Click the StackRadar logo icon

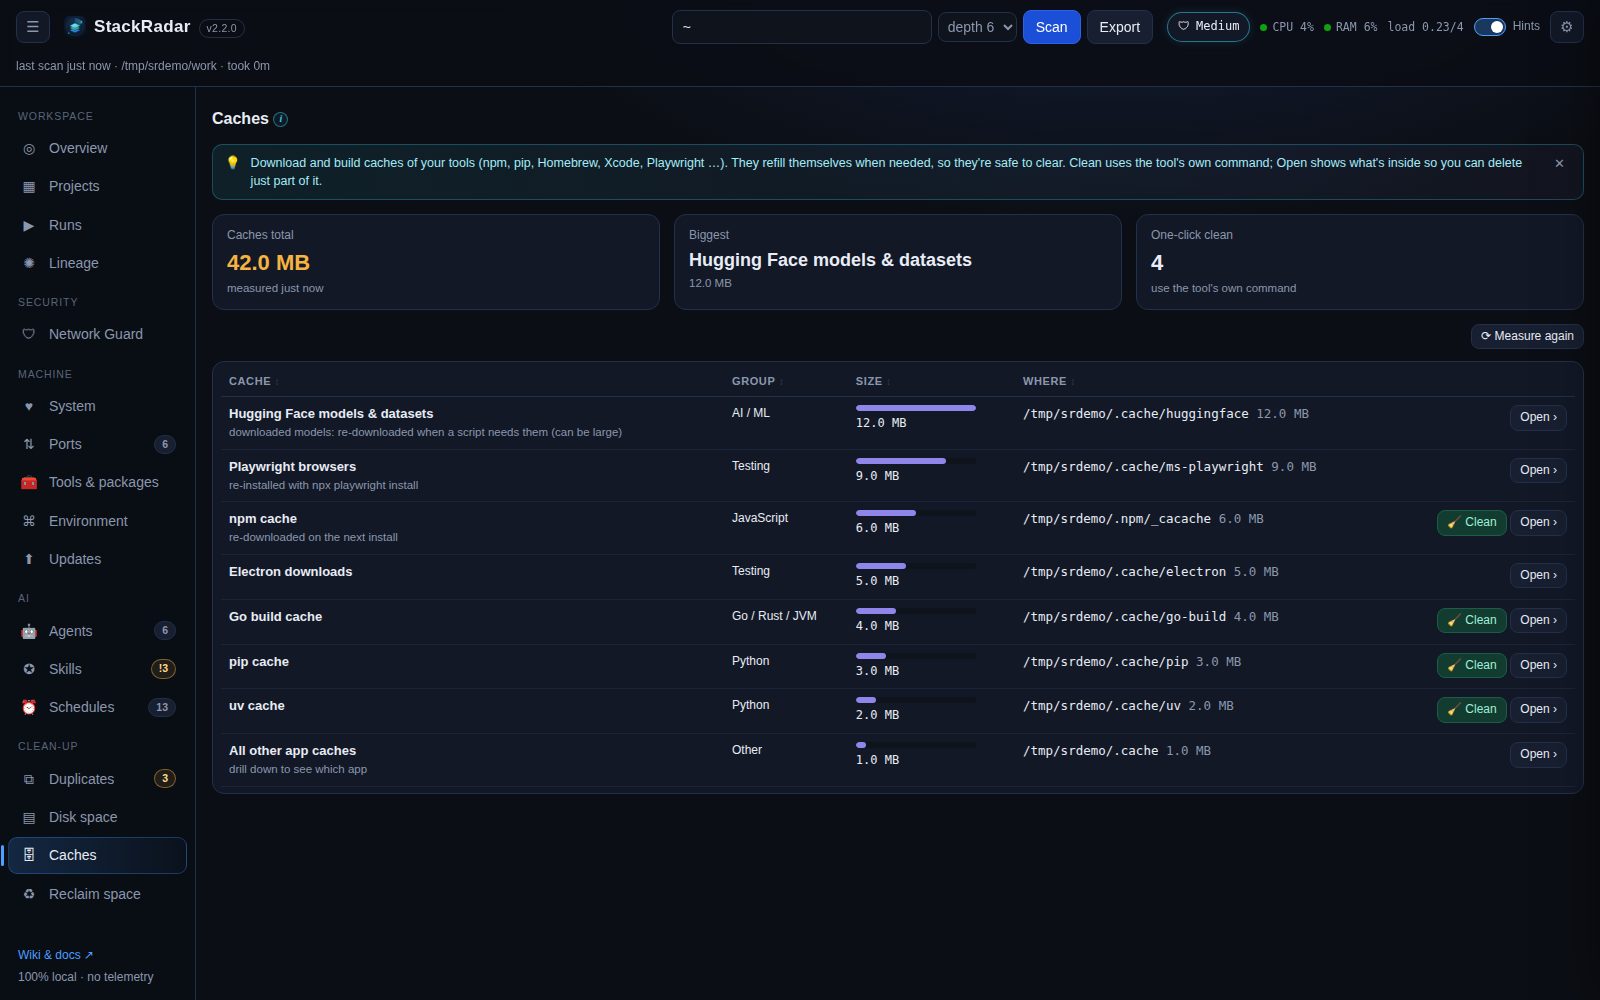click(75, 27)
